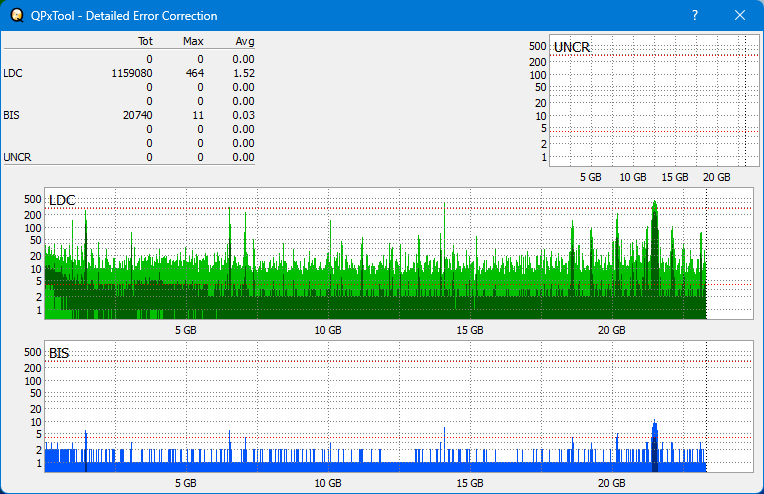This screenshot has height=494, width=764.
Task: Click the UNCR average value 0.00
Action: coord(243,157)
